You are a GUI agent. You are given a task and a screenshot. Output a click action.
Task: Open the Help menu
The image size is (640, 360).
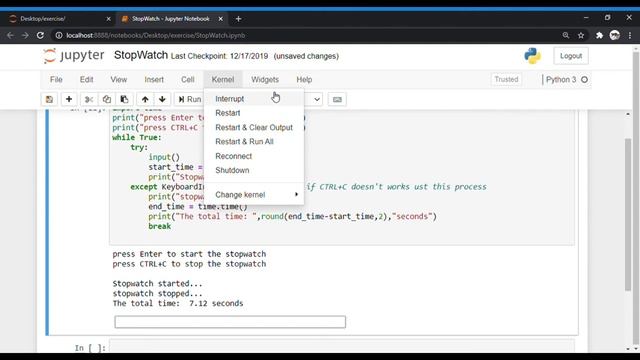click(x=304, y=80)
